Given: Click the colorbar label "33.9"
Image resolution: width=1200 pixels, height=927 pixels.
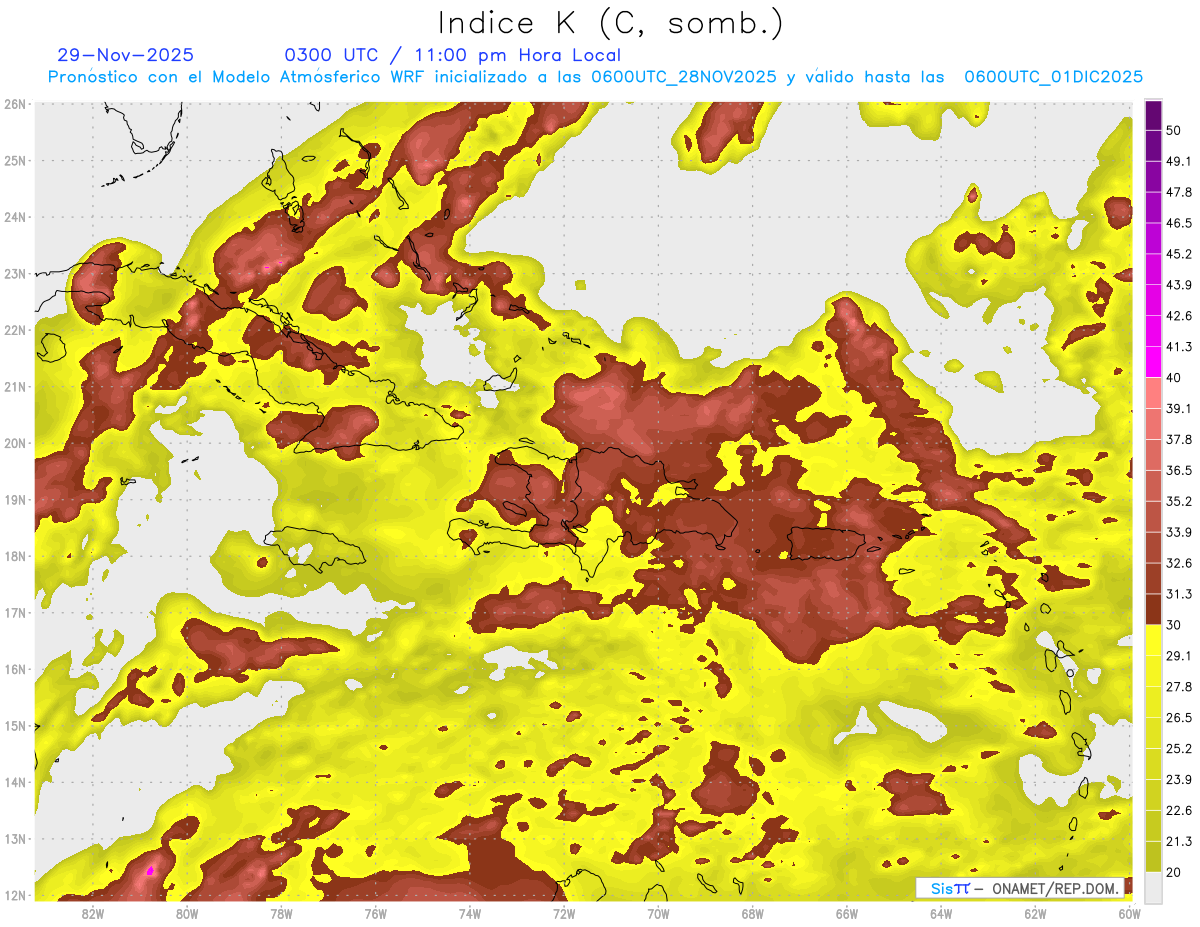Looking at the screenshot, I should tap(1179, 532).
